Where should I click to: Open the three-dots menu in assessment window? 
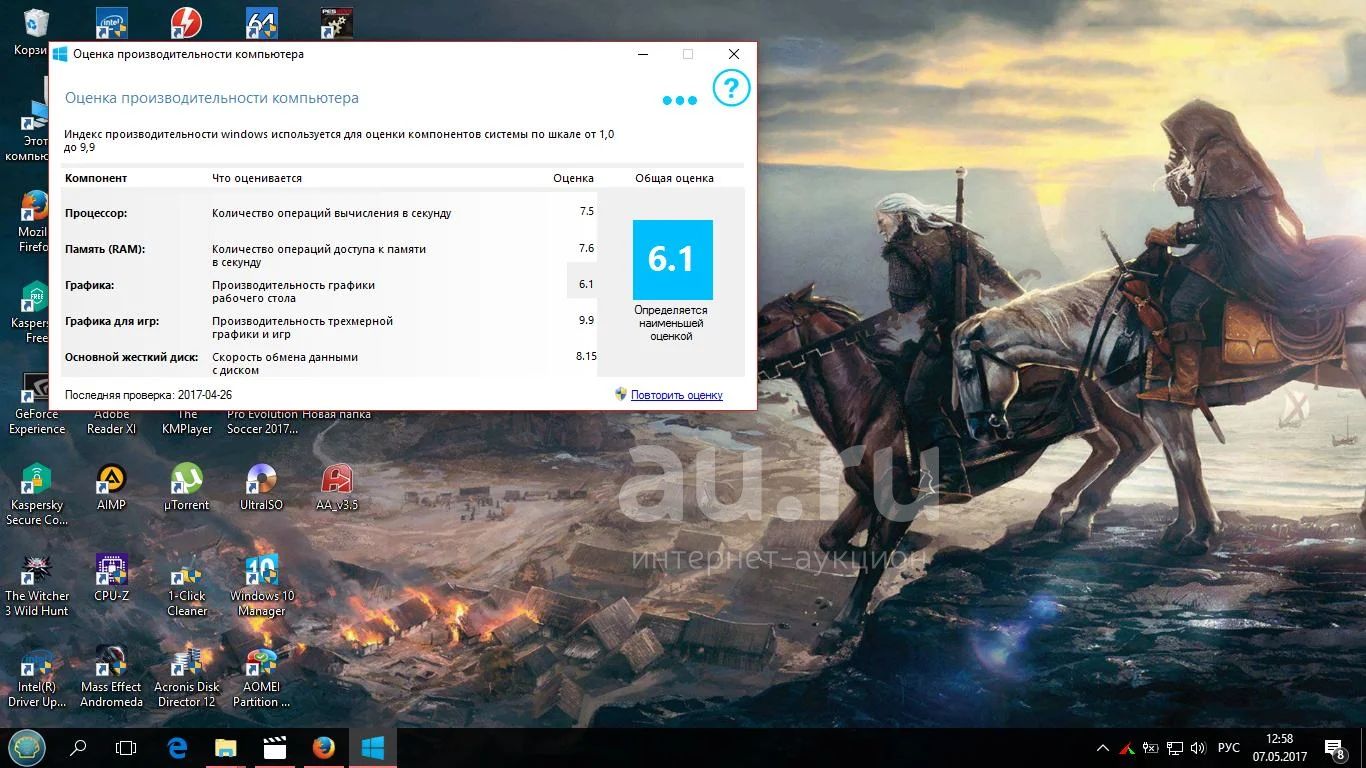pyautogui.click(x=680, y=100)
